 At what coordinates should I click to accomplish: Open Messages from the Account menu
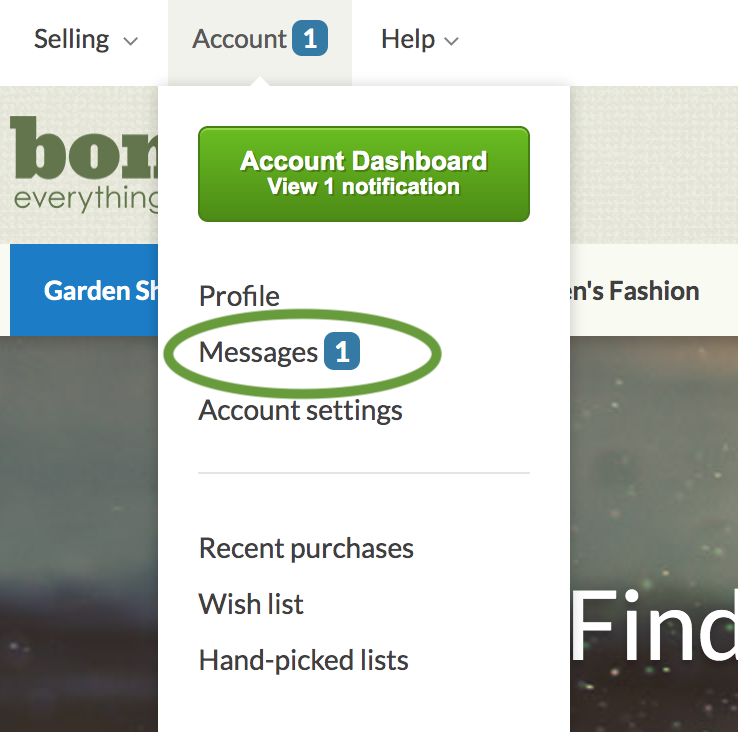pos(258,352)
